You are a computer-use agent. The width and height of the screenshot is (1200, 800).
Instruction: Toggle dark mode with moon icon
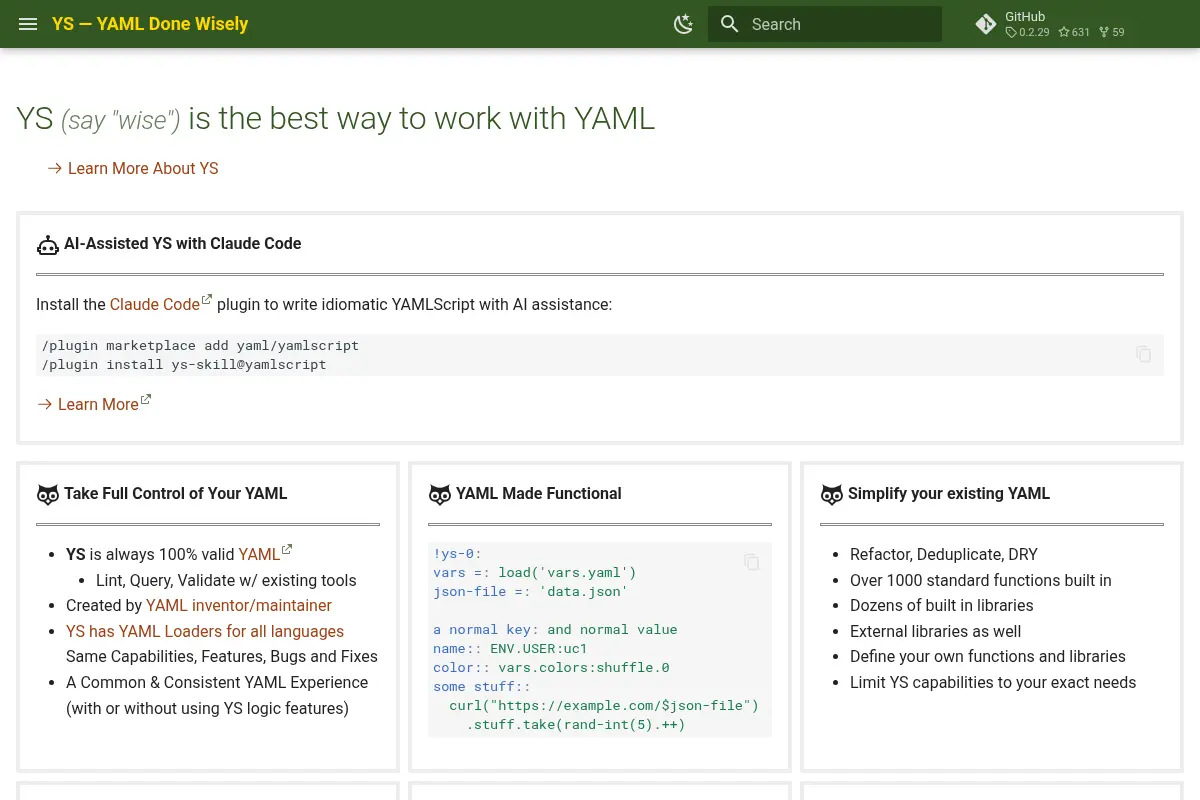(684, 24)
